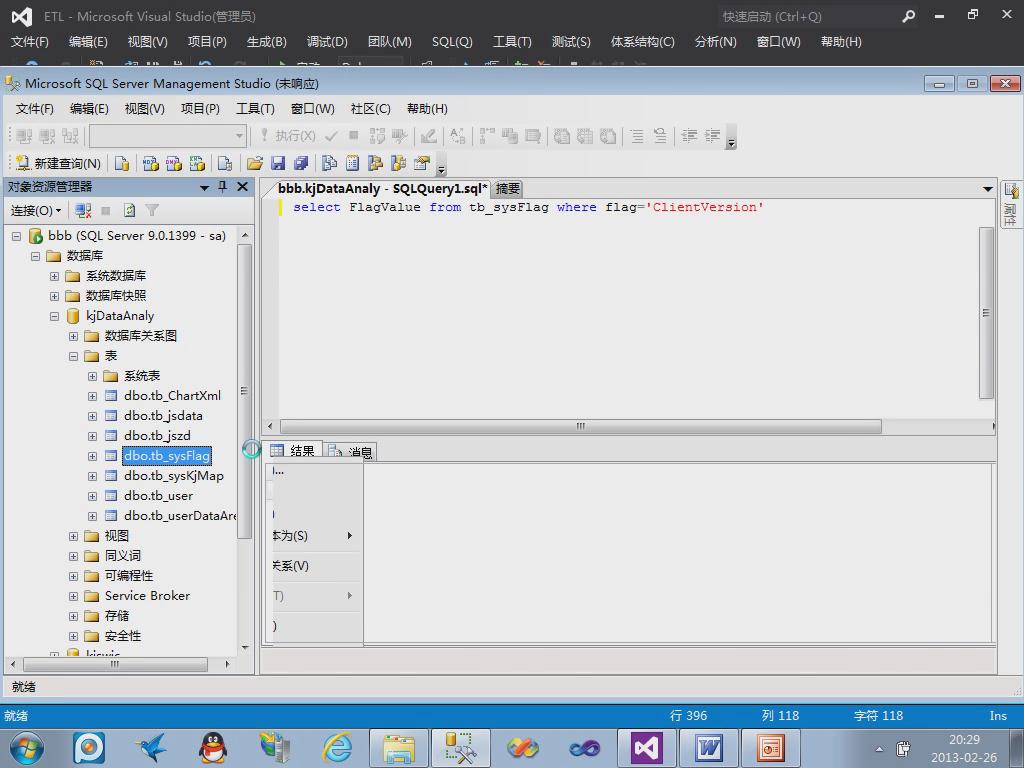The image size is (1024, 768).
Task: Open the available databases combo box
Action: tap(168, 136)
